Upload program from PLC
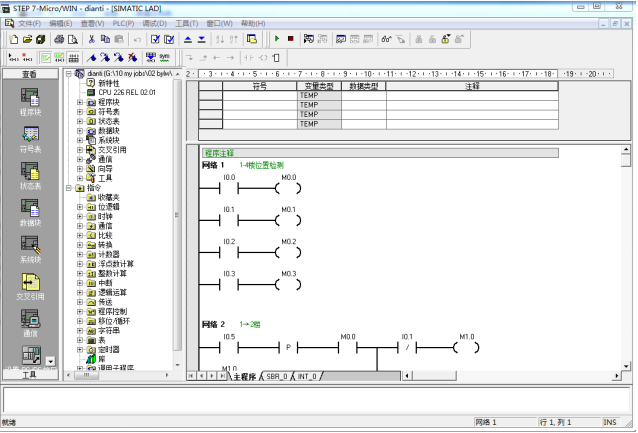Image resolution: width=638 pixels, height=433 pixels. pos(188,39)
